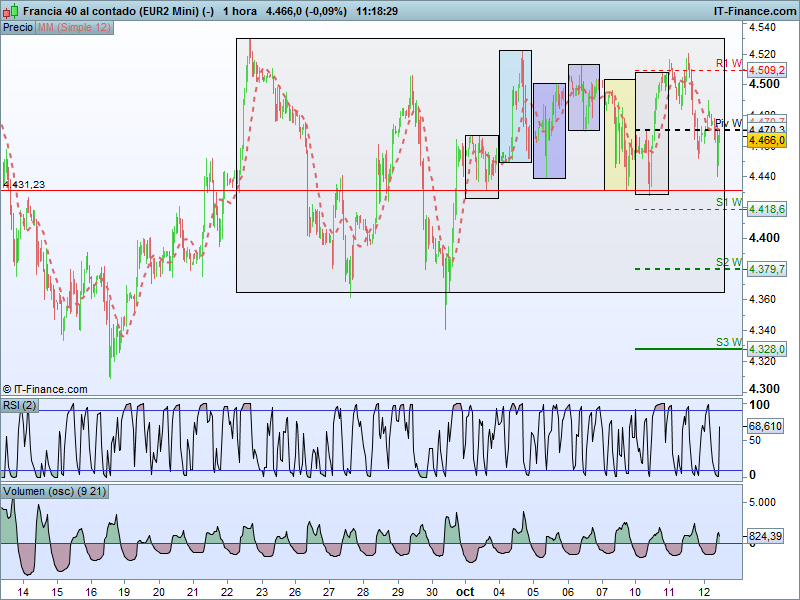Click the 4.431,23 horizontal line label
The height and width of the screenshot is (600, 800).
24,184
